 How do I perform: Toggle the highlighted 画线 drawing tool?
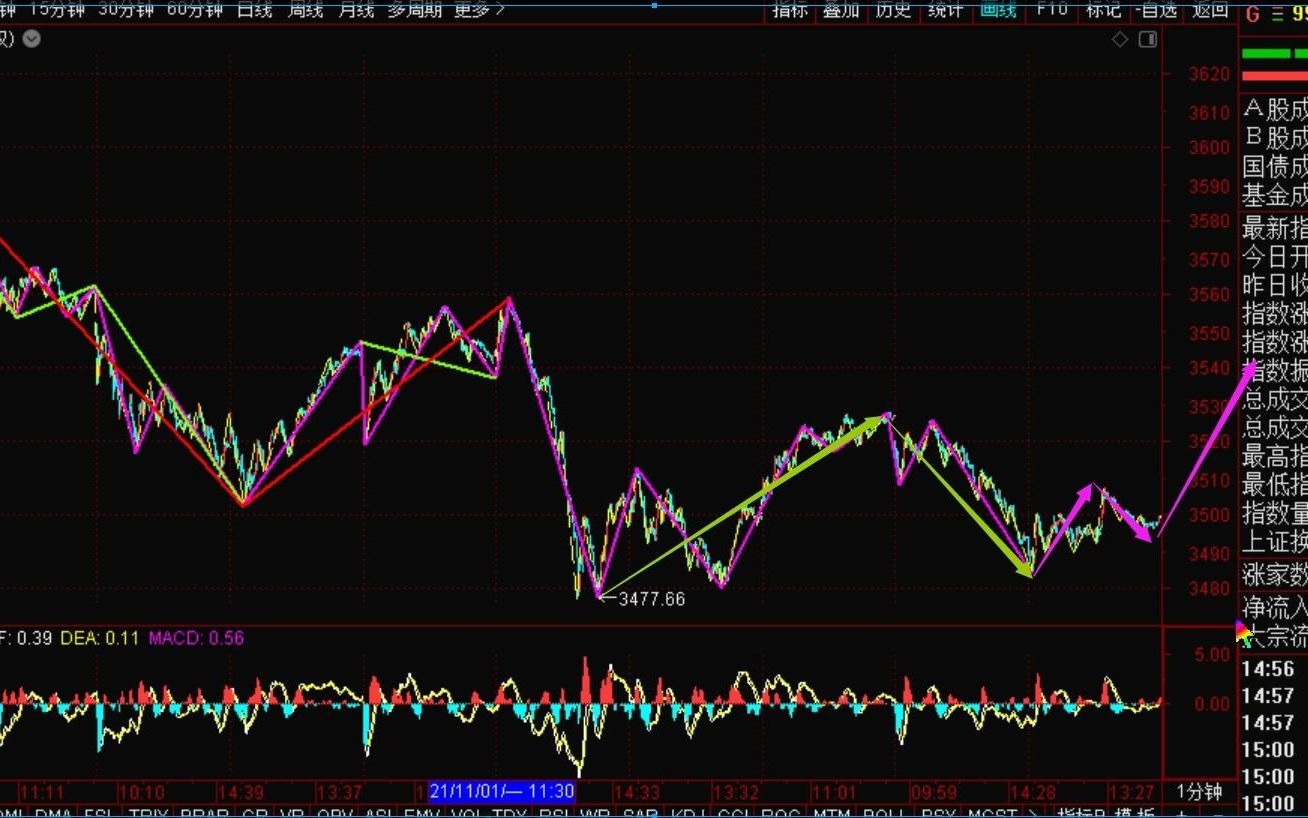coord(998,9)
